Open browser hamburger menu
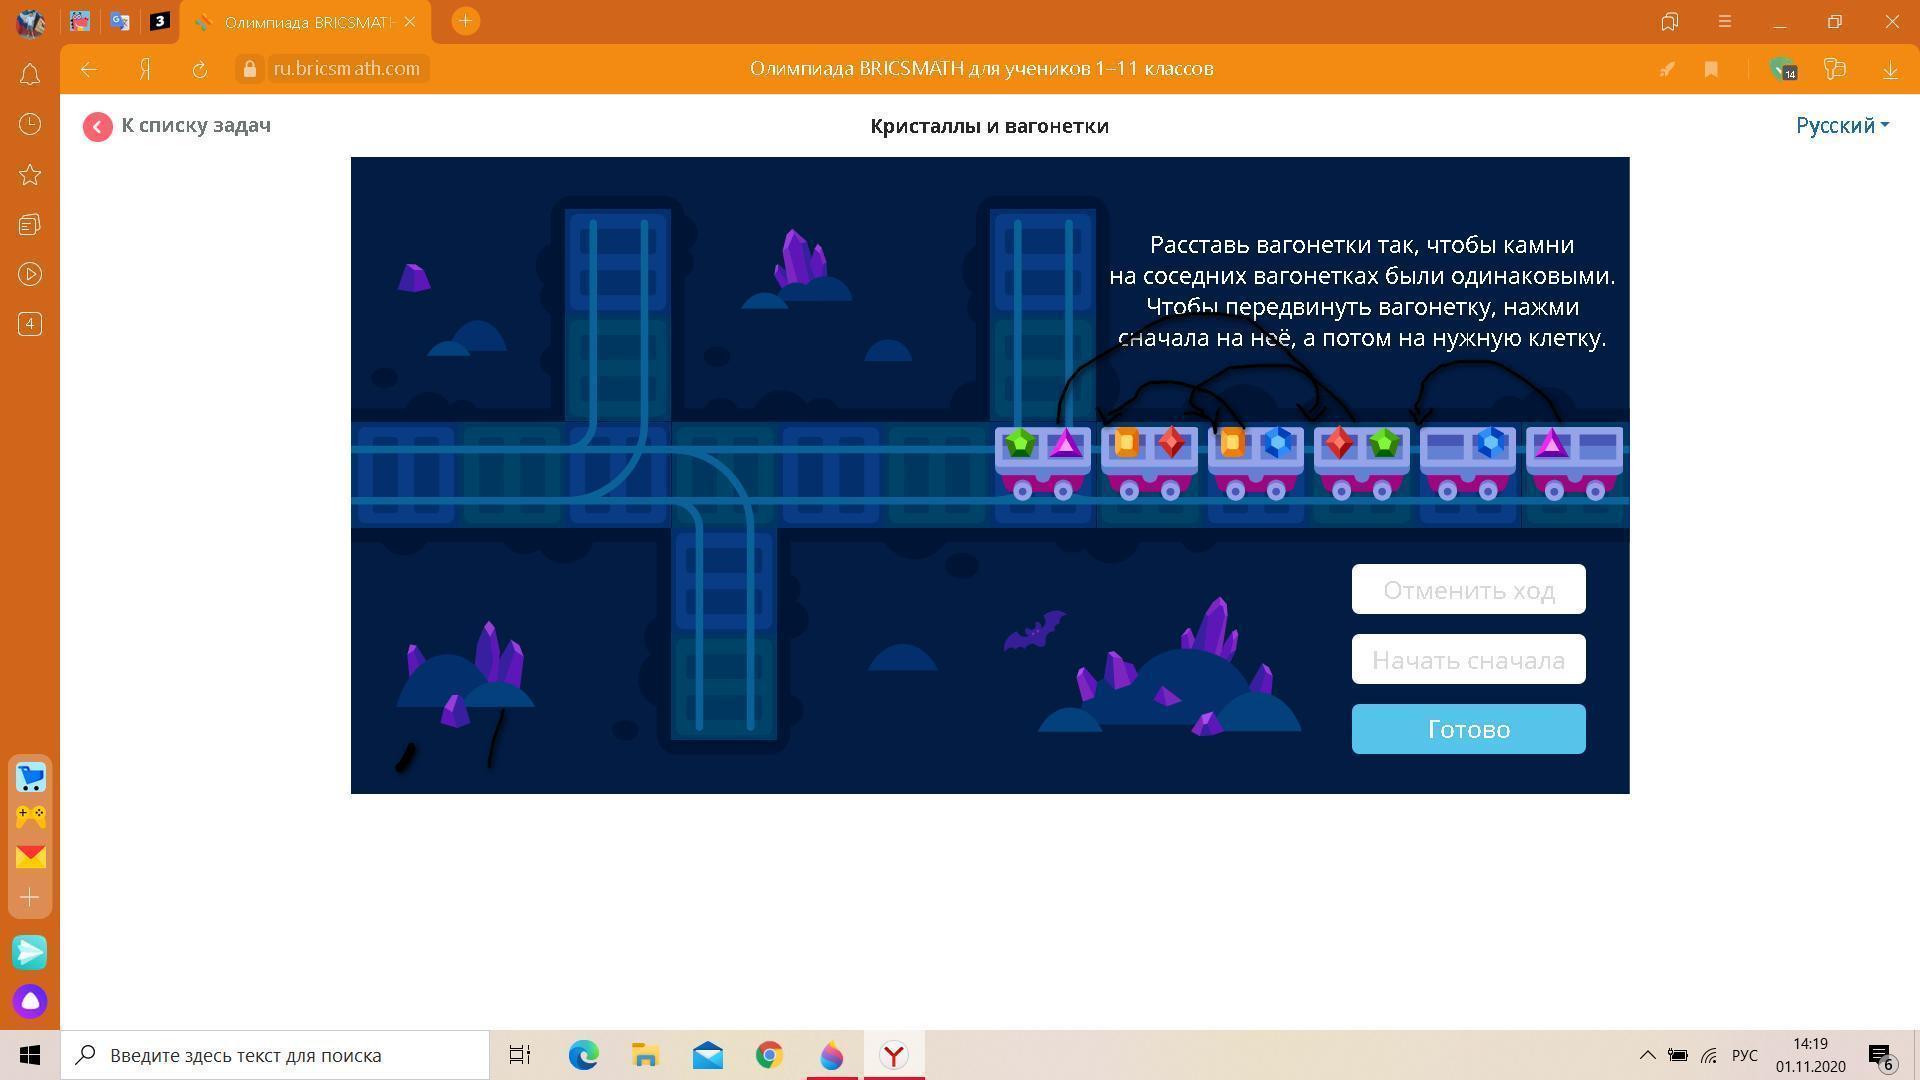This screenshot has width=1920, height=1080. (x=1725, y=21)
